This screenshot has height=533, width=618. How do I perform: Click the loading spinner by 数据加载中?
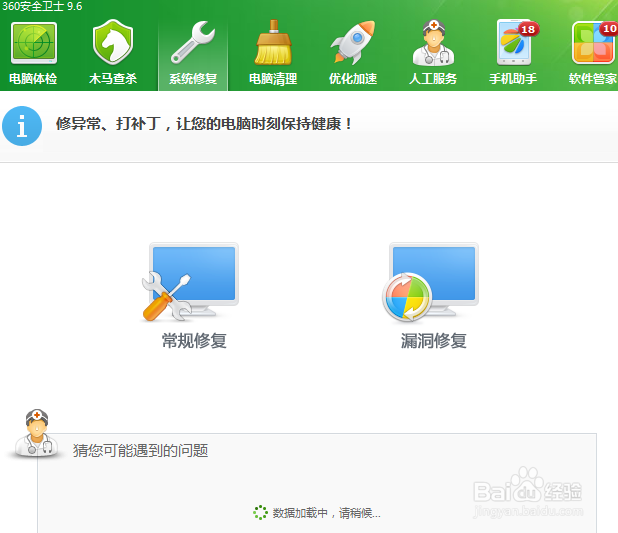(260, 512)
